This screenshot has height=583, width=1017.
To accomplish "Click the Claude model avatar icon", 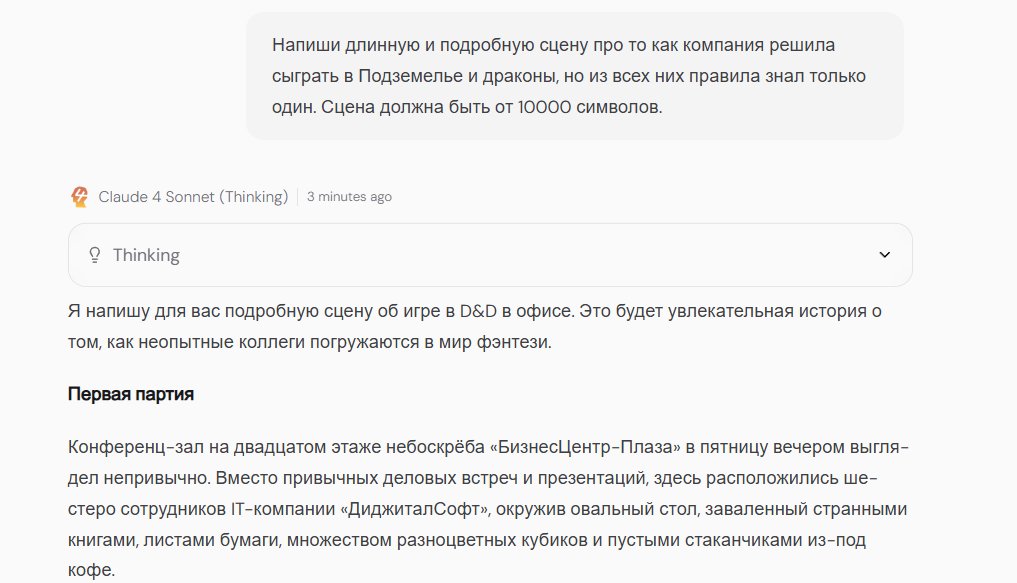I will pyautogui.click(x=79, y=196).
